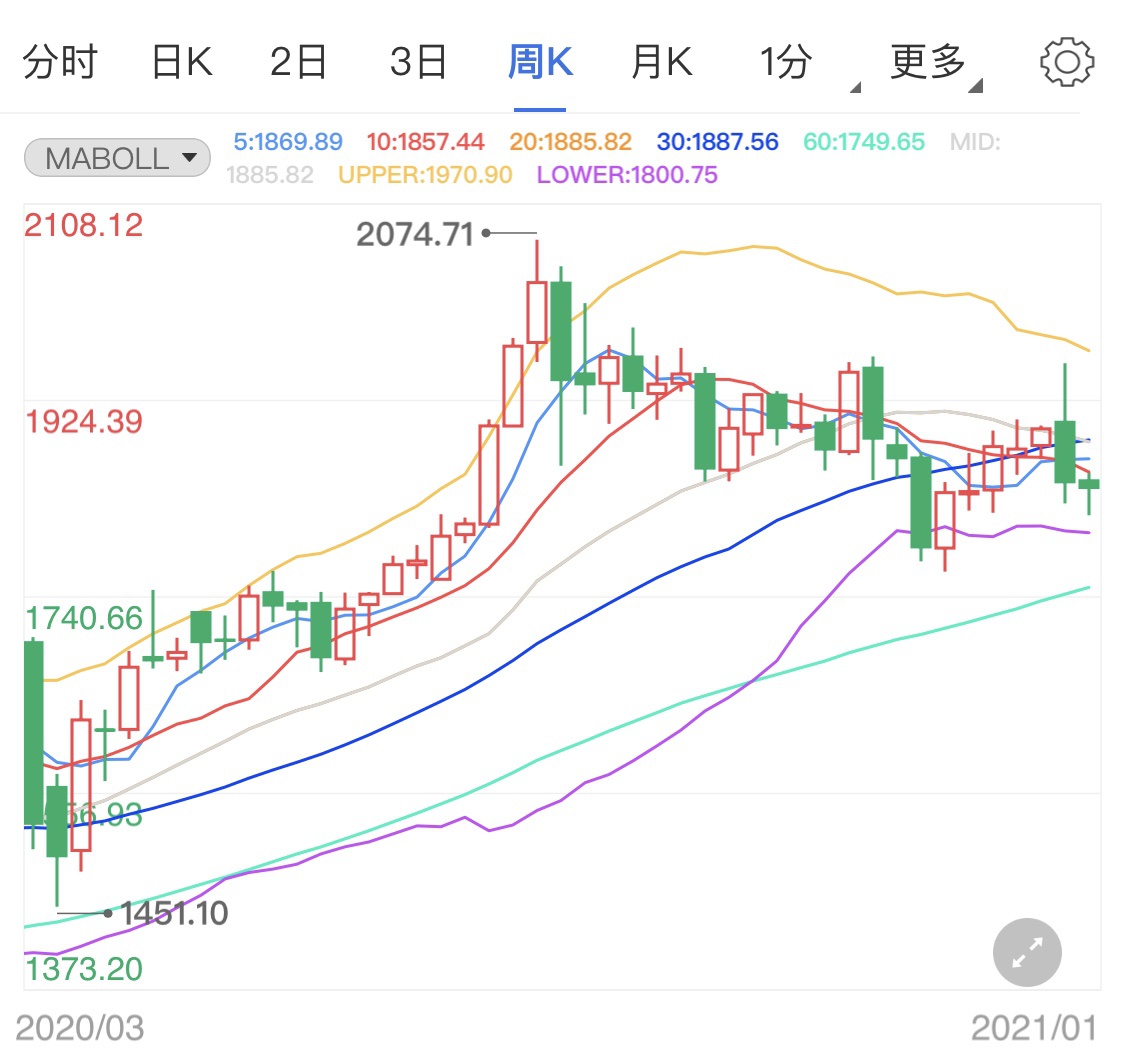Click the 60-period MA value label
The width and height of the screenshot is (1125, 1063).
[863, 142]
